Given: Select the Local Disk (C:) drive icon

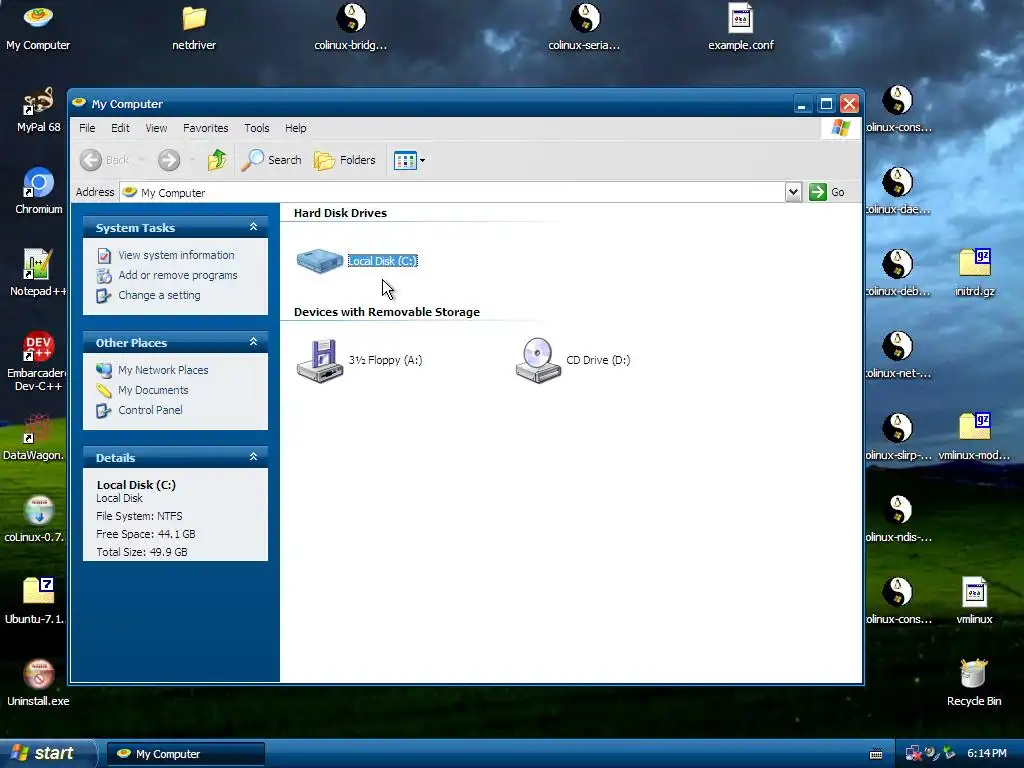Looking at the screenshot, I should [x=319, y=261].
